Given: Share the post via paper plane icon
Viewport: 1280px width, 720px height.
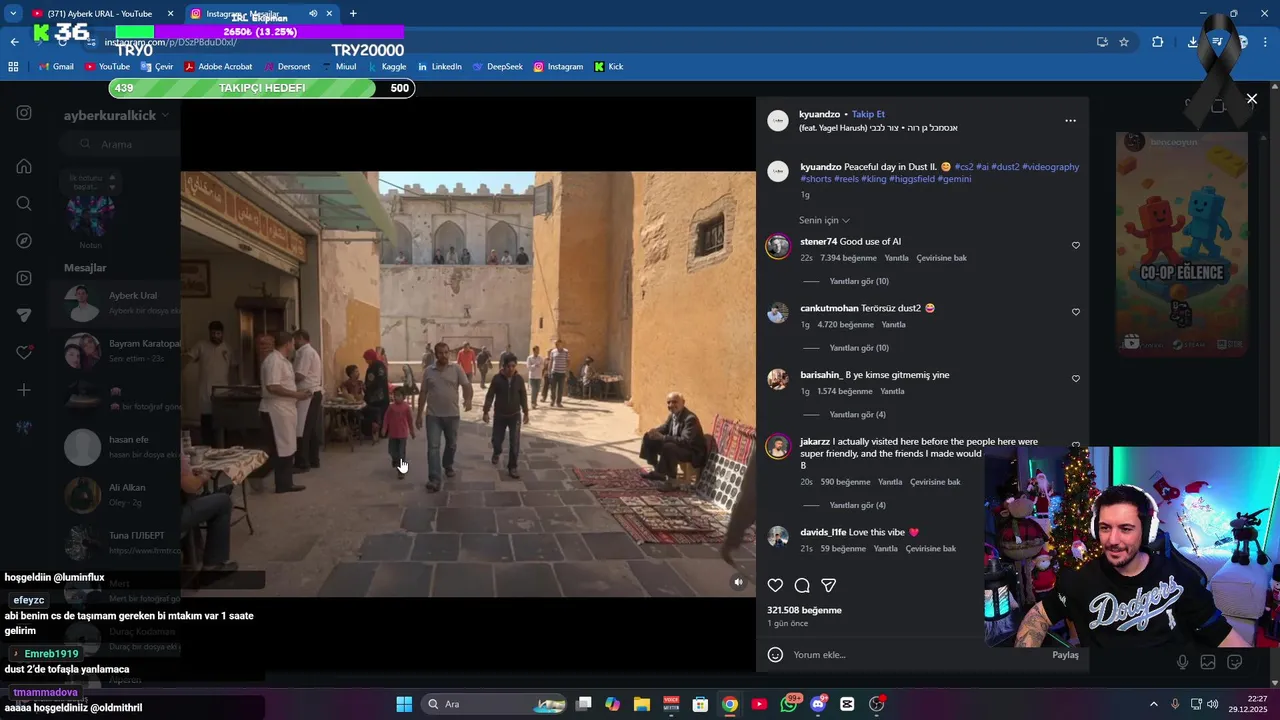Looking at the screenshot, I should (x=829, y=585).
